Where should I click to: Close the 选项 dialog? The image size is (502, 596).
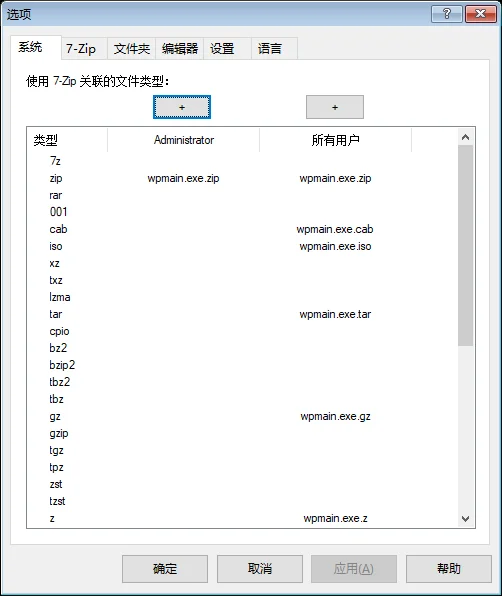481,14
